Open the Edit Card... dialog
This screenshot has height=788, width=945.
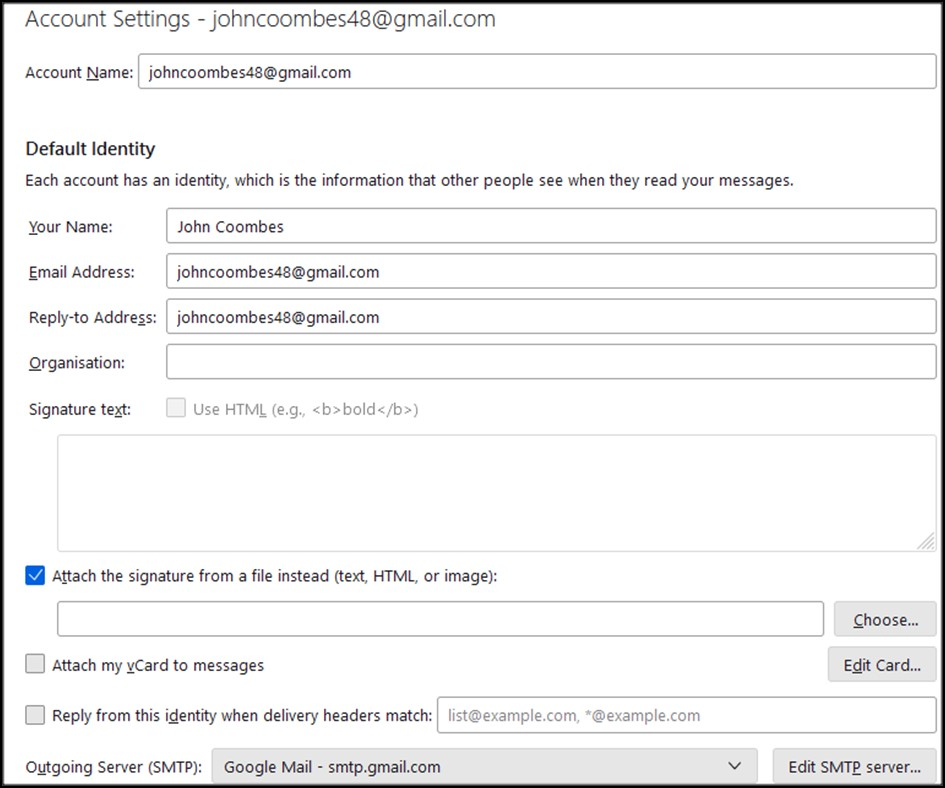click(x=881, y=665)
